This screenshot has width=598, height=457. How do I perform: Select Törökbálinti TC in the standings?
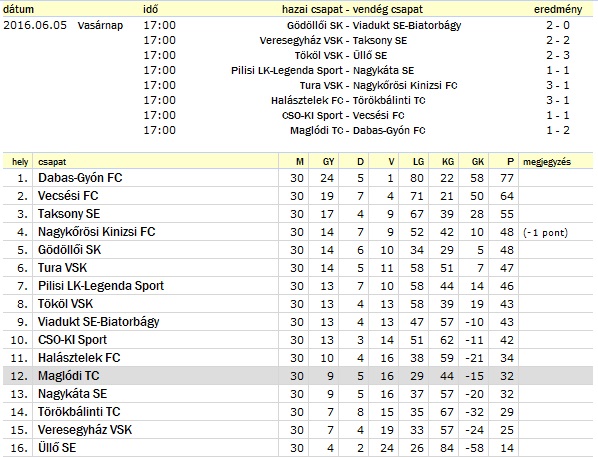point(79,412)
